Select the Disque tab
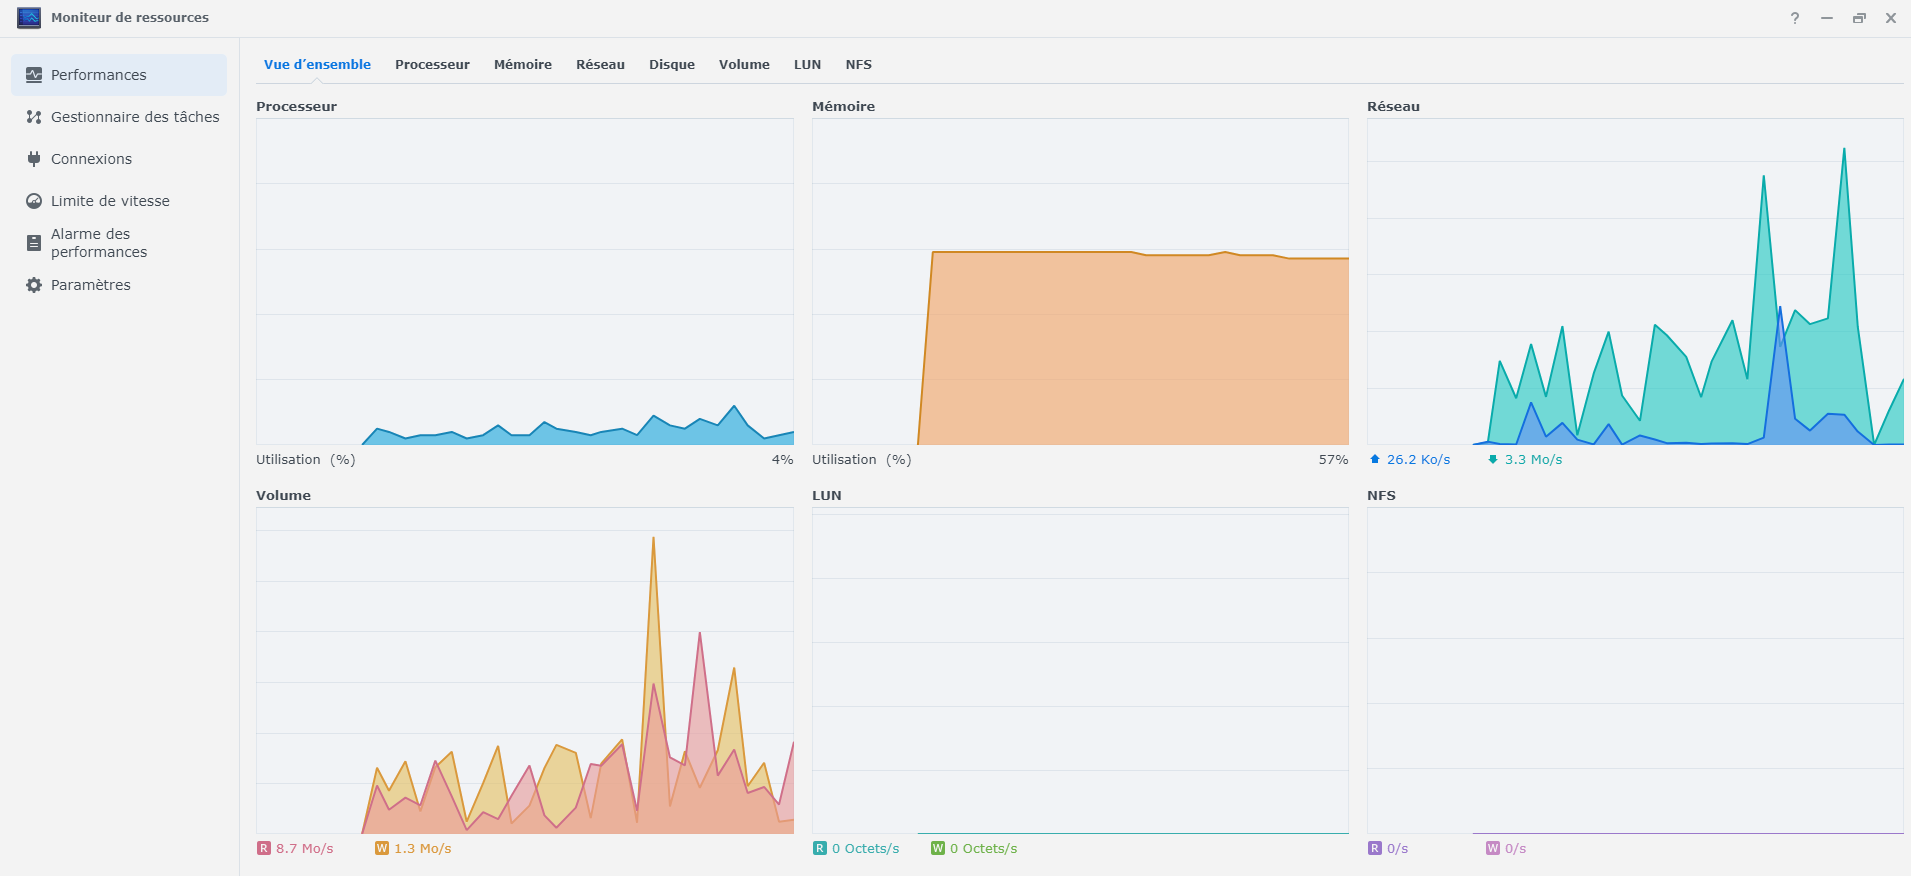 click(x=671, y=65)
